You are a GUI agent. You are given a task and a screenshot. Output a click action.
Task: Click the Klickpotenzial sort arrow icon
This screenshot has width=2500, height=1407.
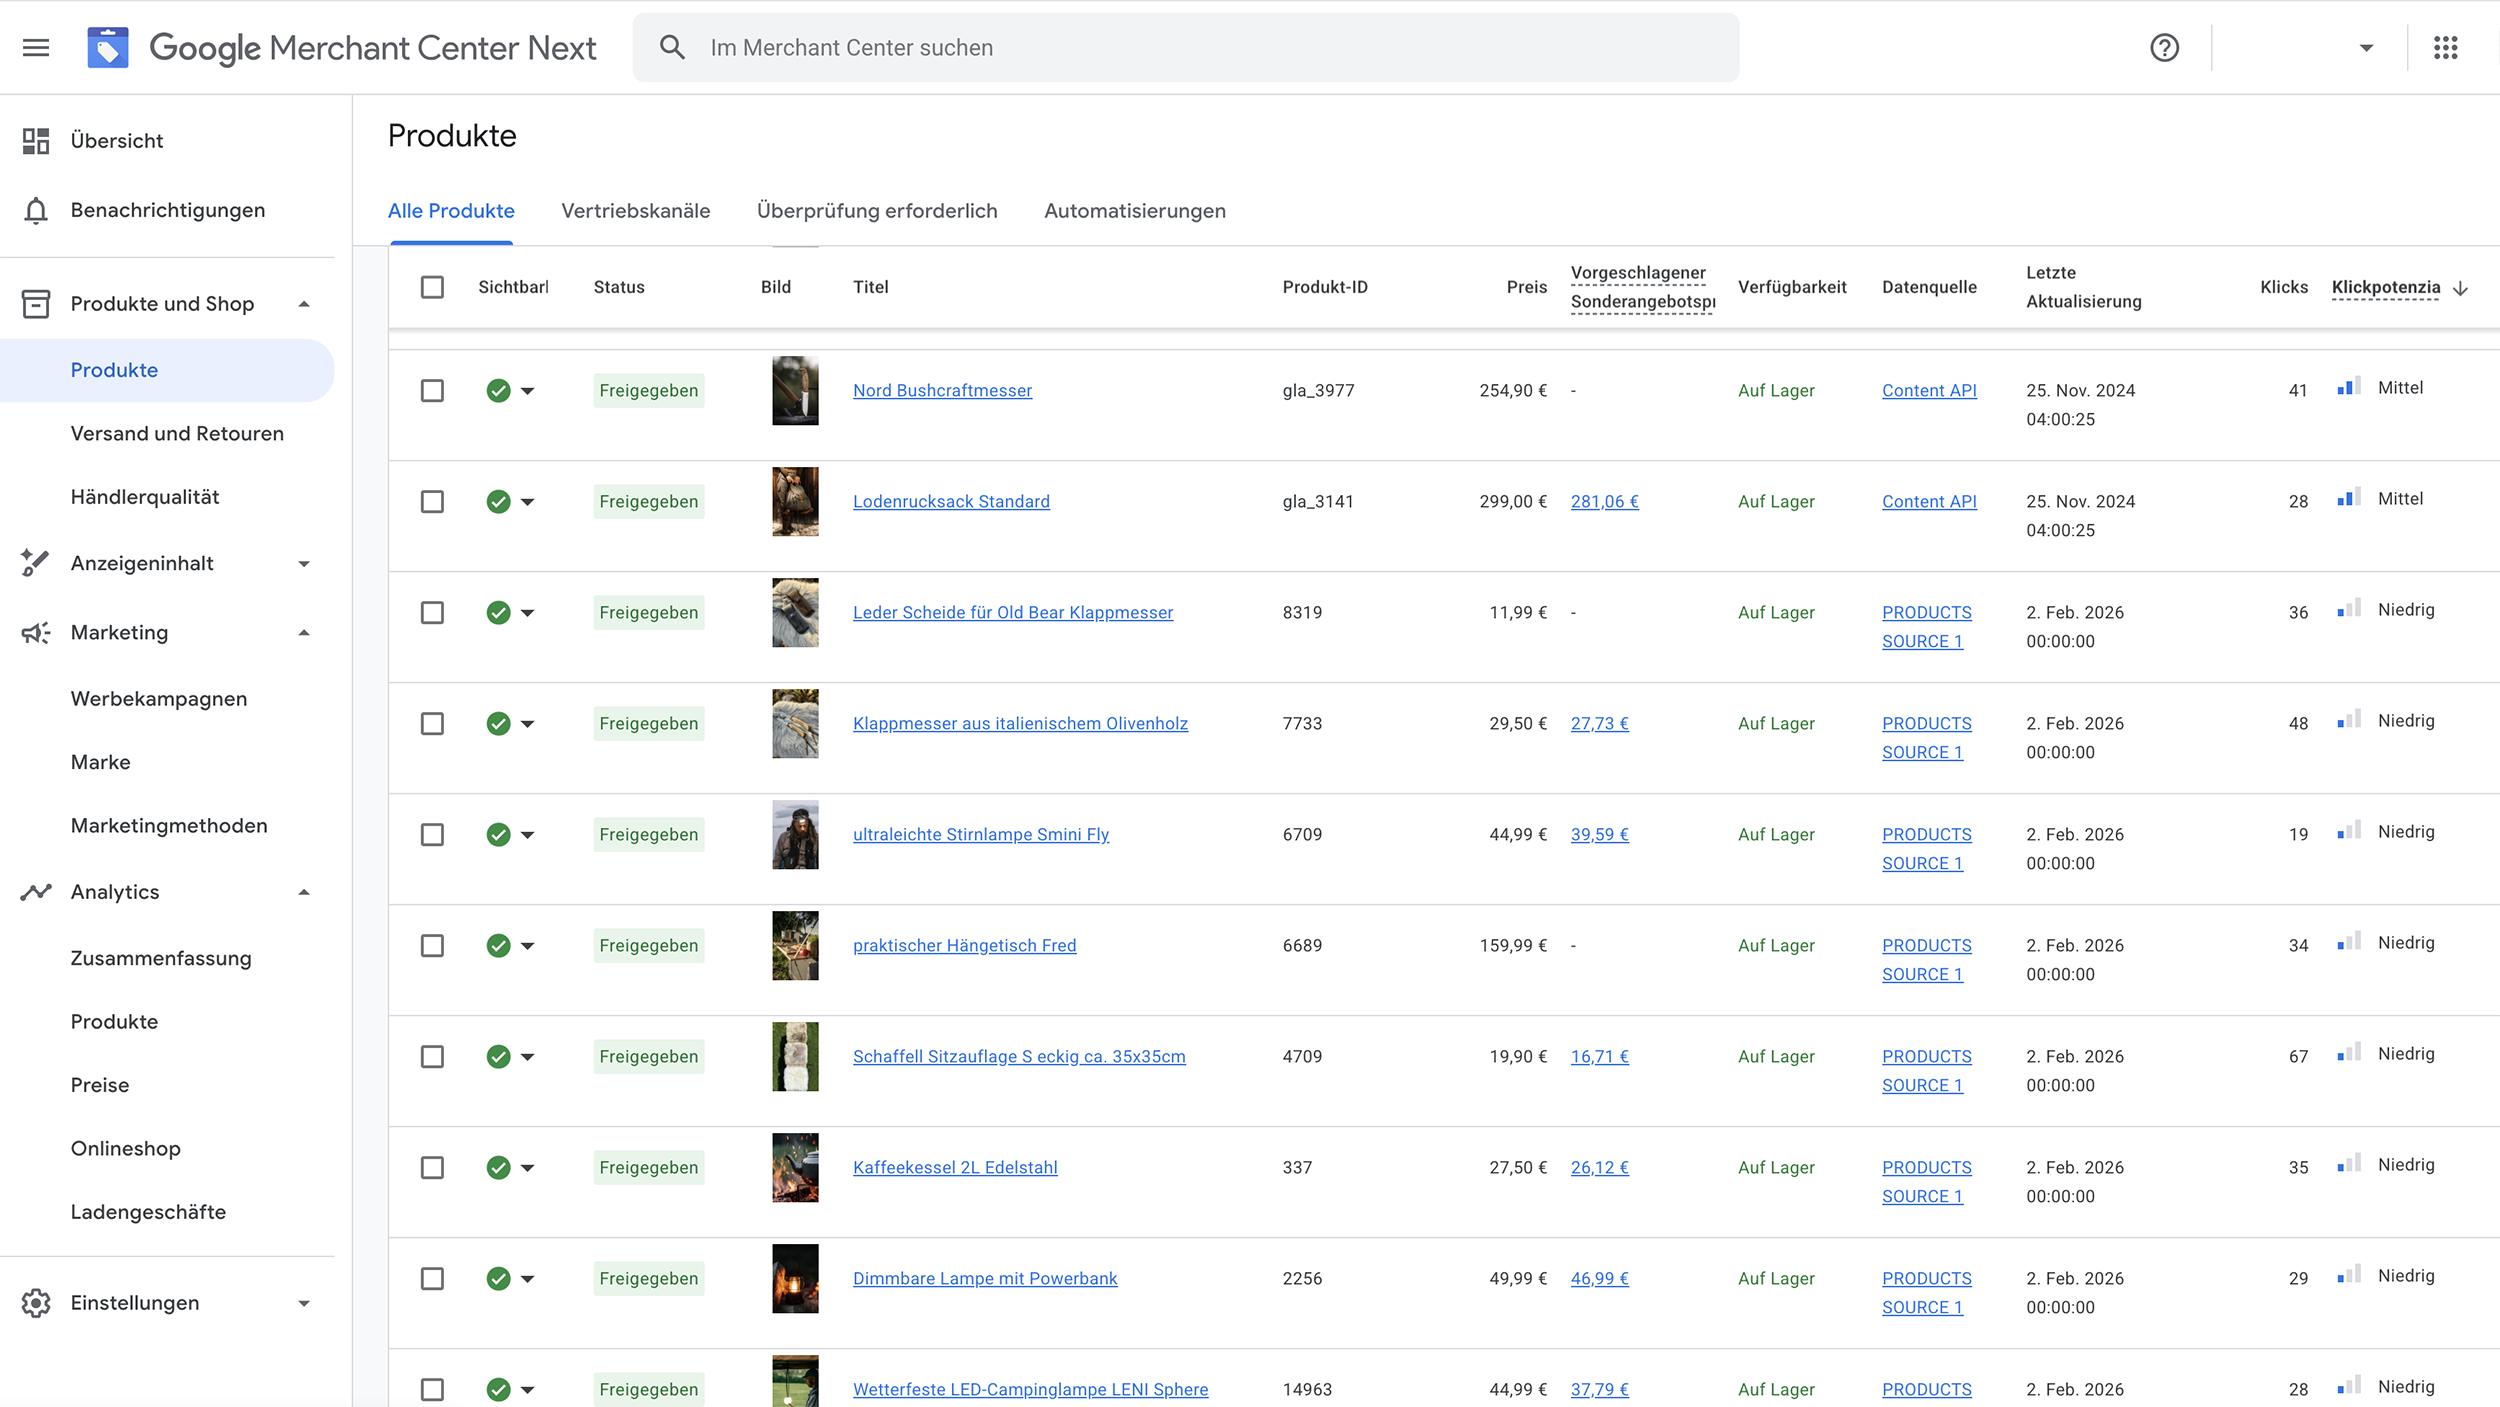click(x=2461, y=288)
